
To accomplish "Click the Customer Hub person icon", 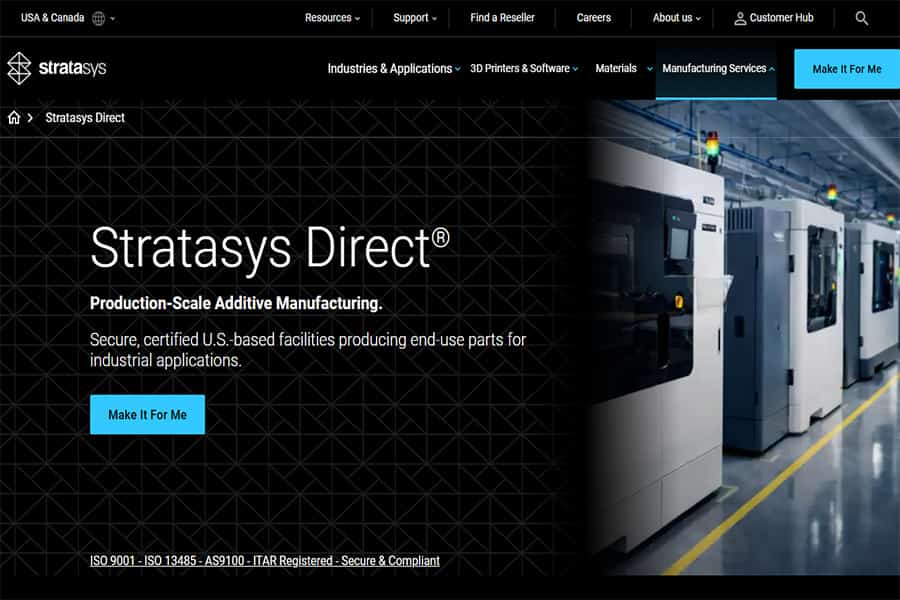I will click(740, 18).
